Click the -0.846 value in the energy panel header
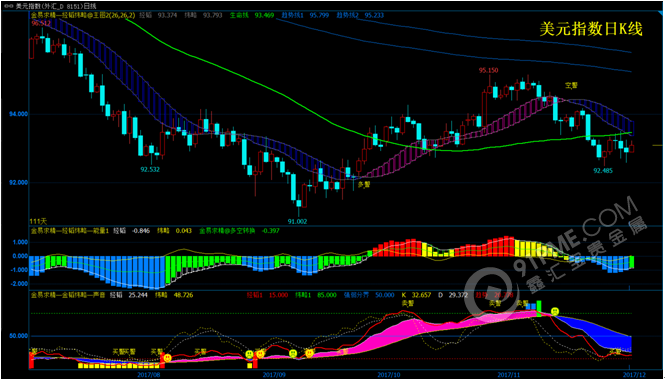This screenshot has height=379, width=665. (x=141, y=231)
